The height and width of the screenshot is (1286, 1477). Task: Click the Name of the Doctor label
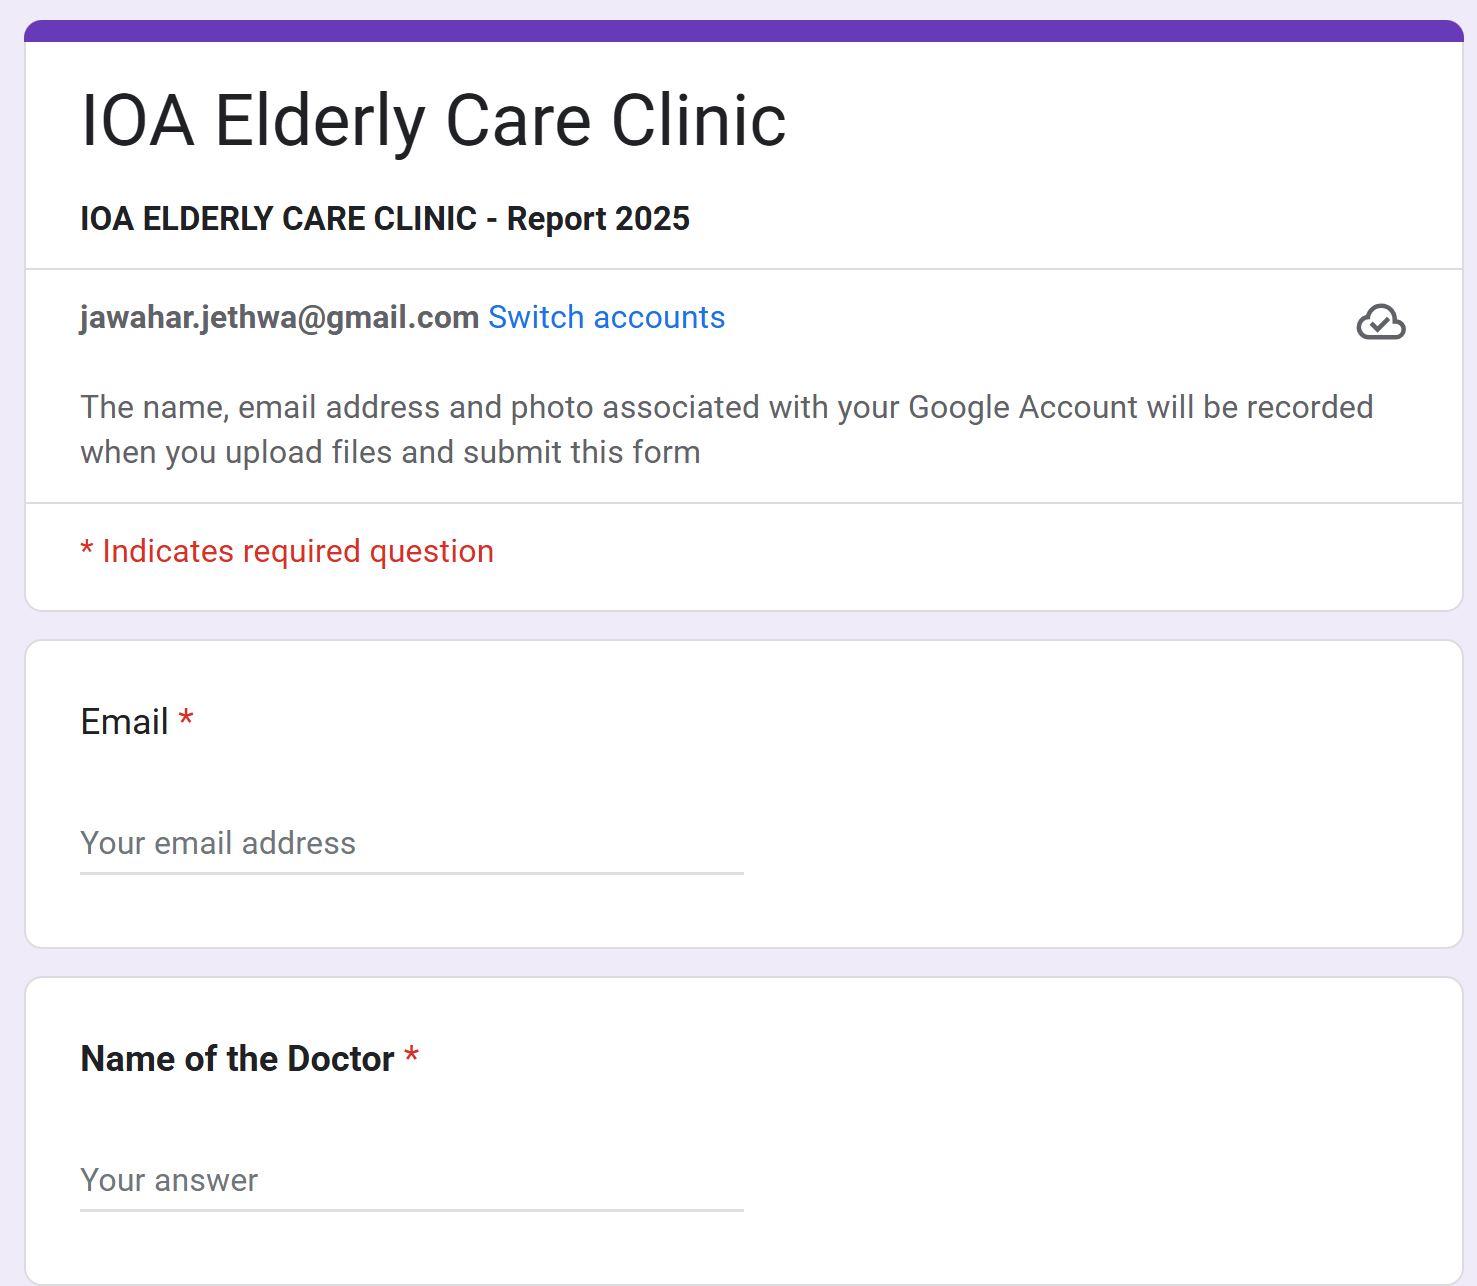point(237,1058)
